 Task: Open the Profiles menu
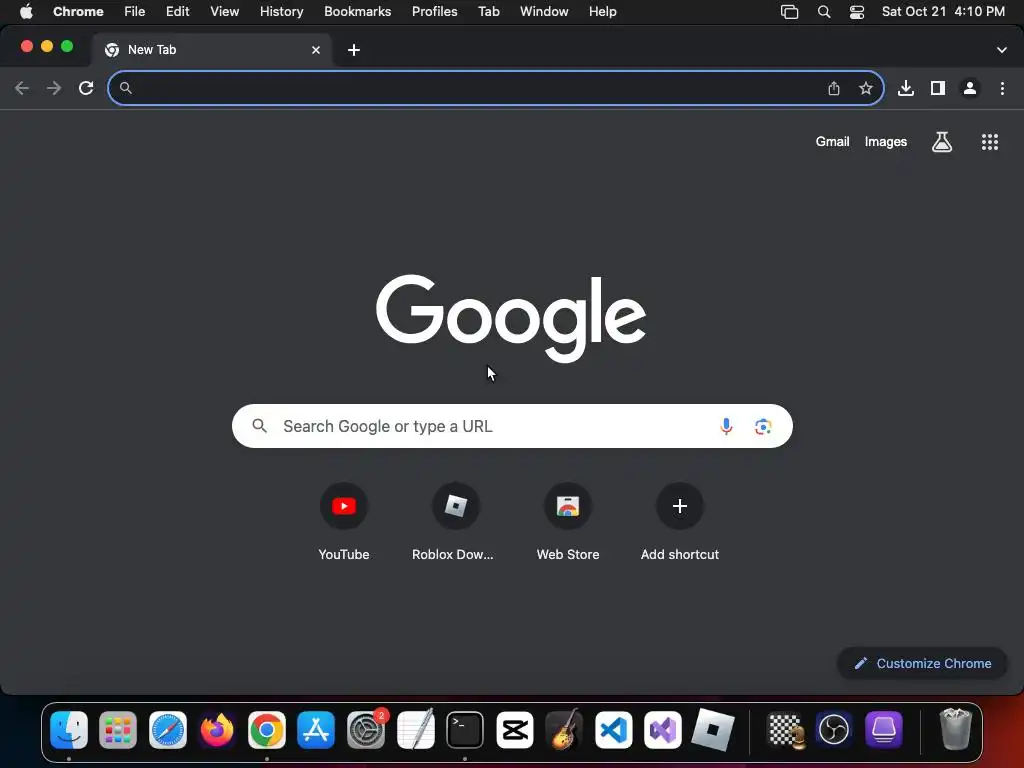(x=434, y=12)
